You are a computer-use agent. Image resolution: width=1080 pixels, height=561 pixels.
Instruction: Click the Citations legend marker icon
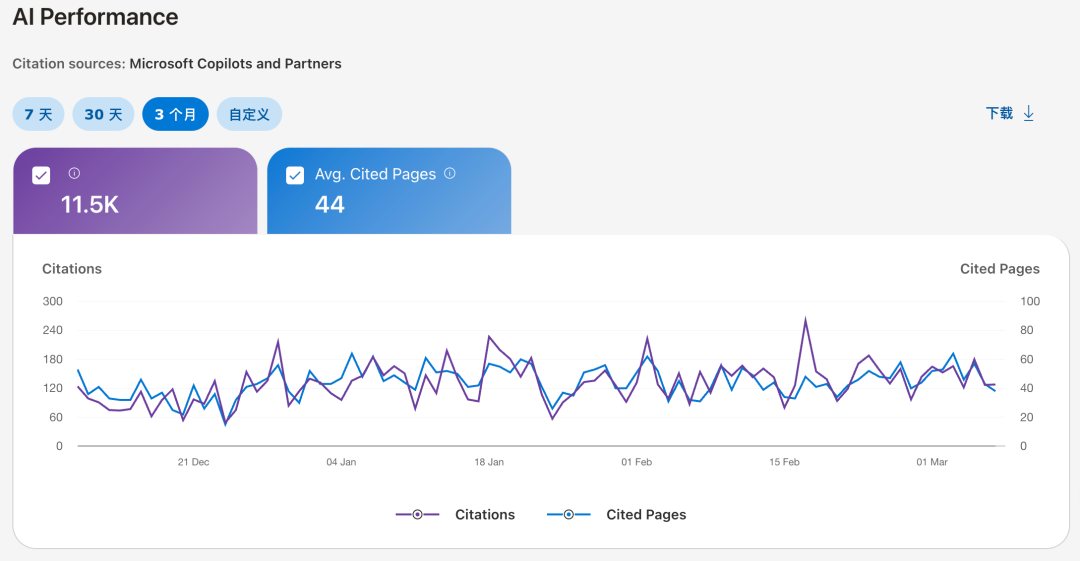(418, 514)
